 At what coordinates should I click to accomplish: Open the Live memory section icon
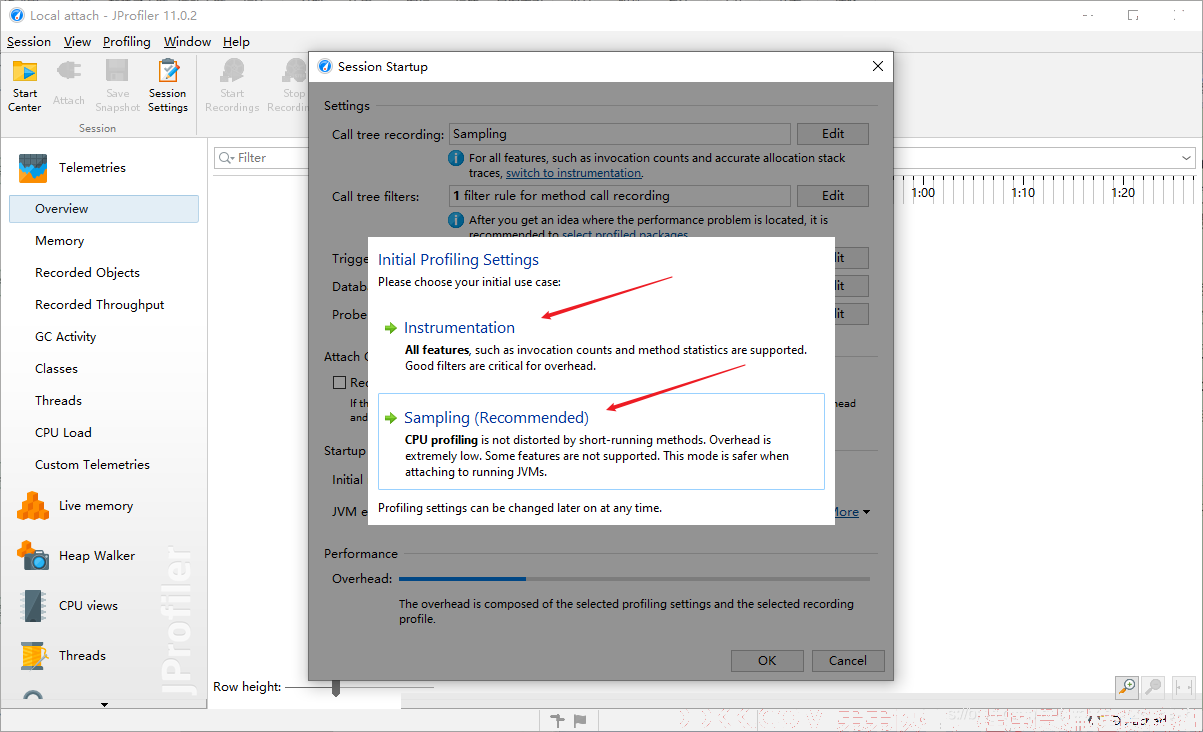tap(33, 506)
